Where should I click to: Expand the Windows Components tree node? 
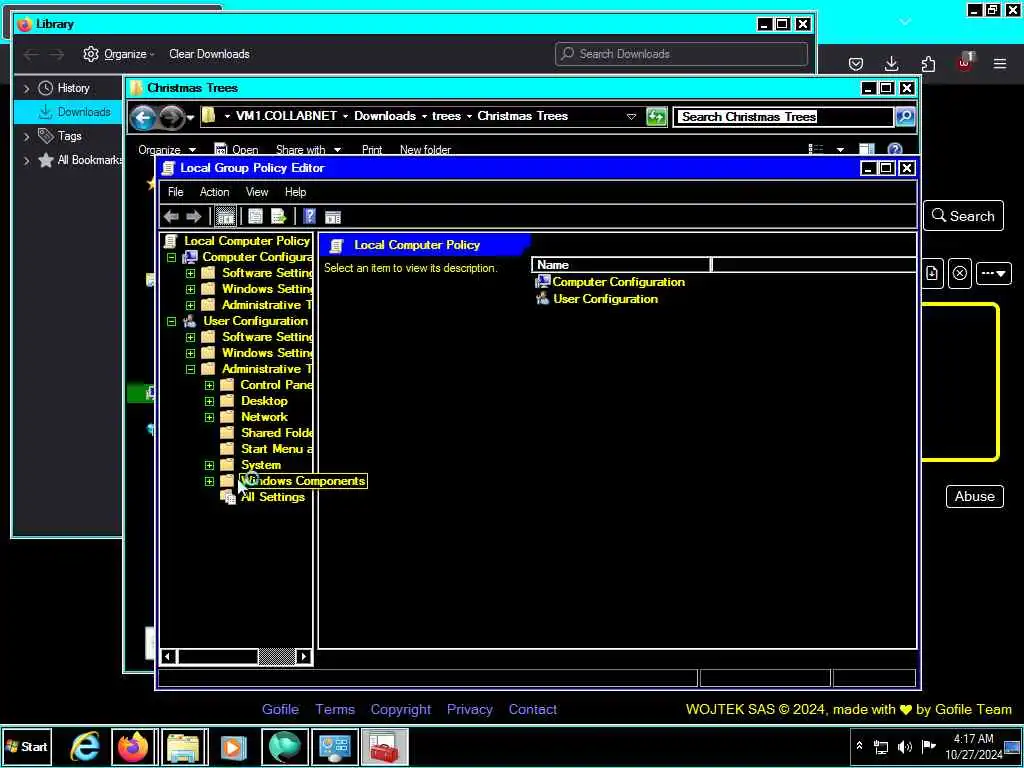[x=209, y=481]
